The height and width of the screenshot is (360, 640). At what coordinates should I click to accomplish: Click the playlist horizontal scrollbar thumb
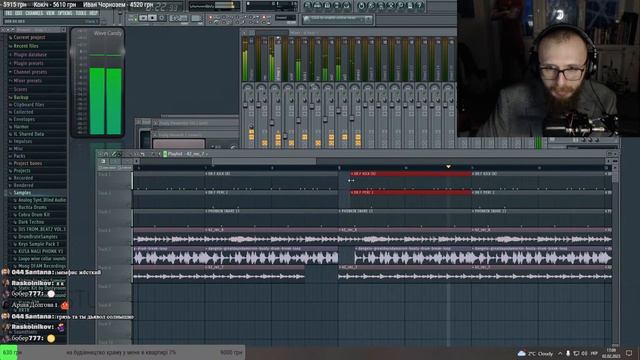(264, 161)
